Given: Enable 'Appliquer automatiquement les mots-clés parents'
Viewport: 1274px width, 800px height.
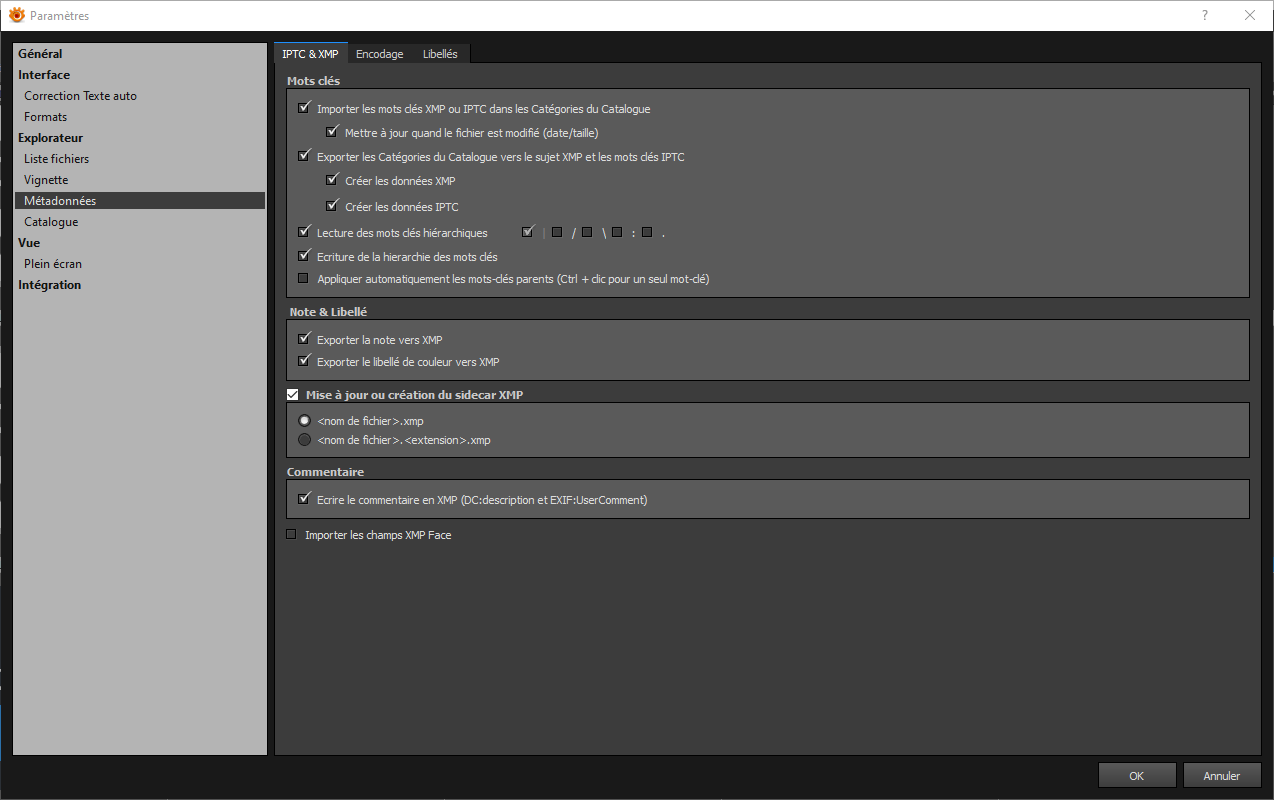Looking at the screenshot, I should click(x=304, y=279).
